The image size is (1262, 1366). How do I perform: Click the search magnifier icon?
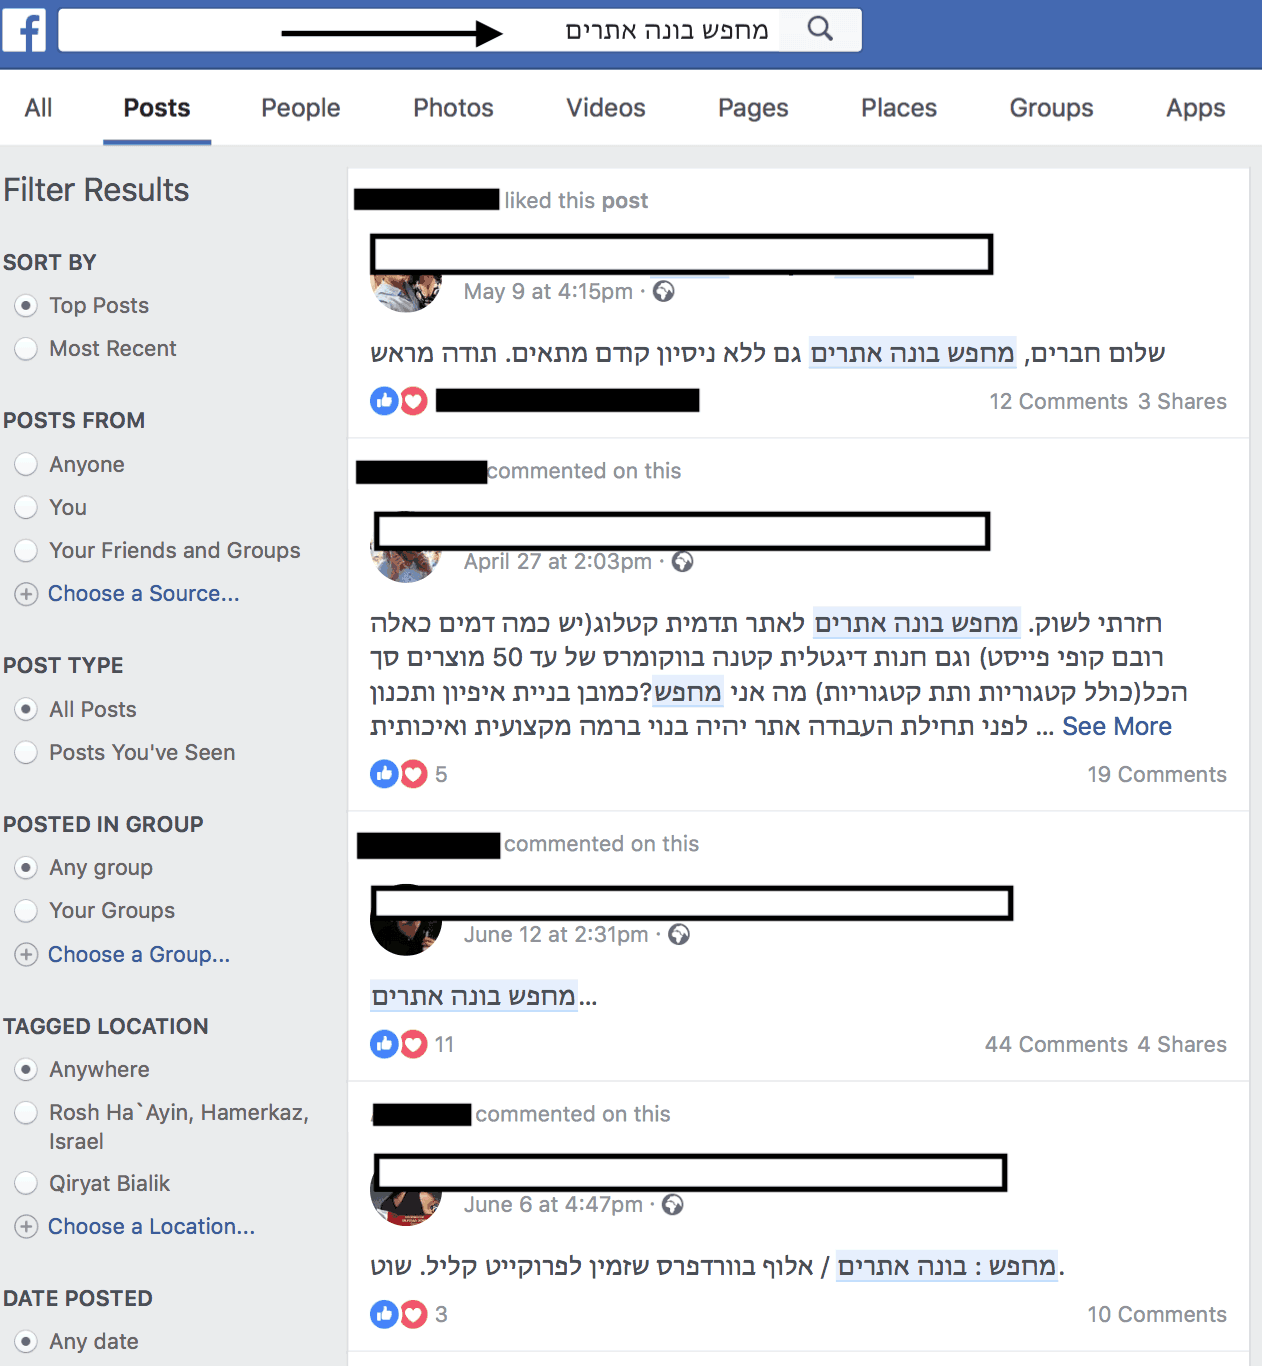point(820,29)
